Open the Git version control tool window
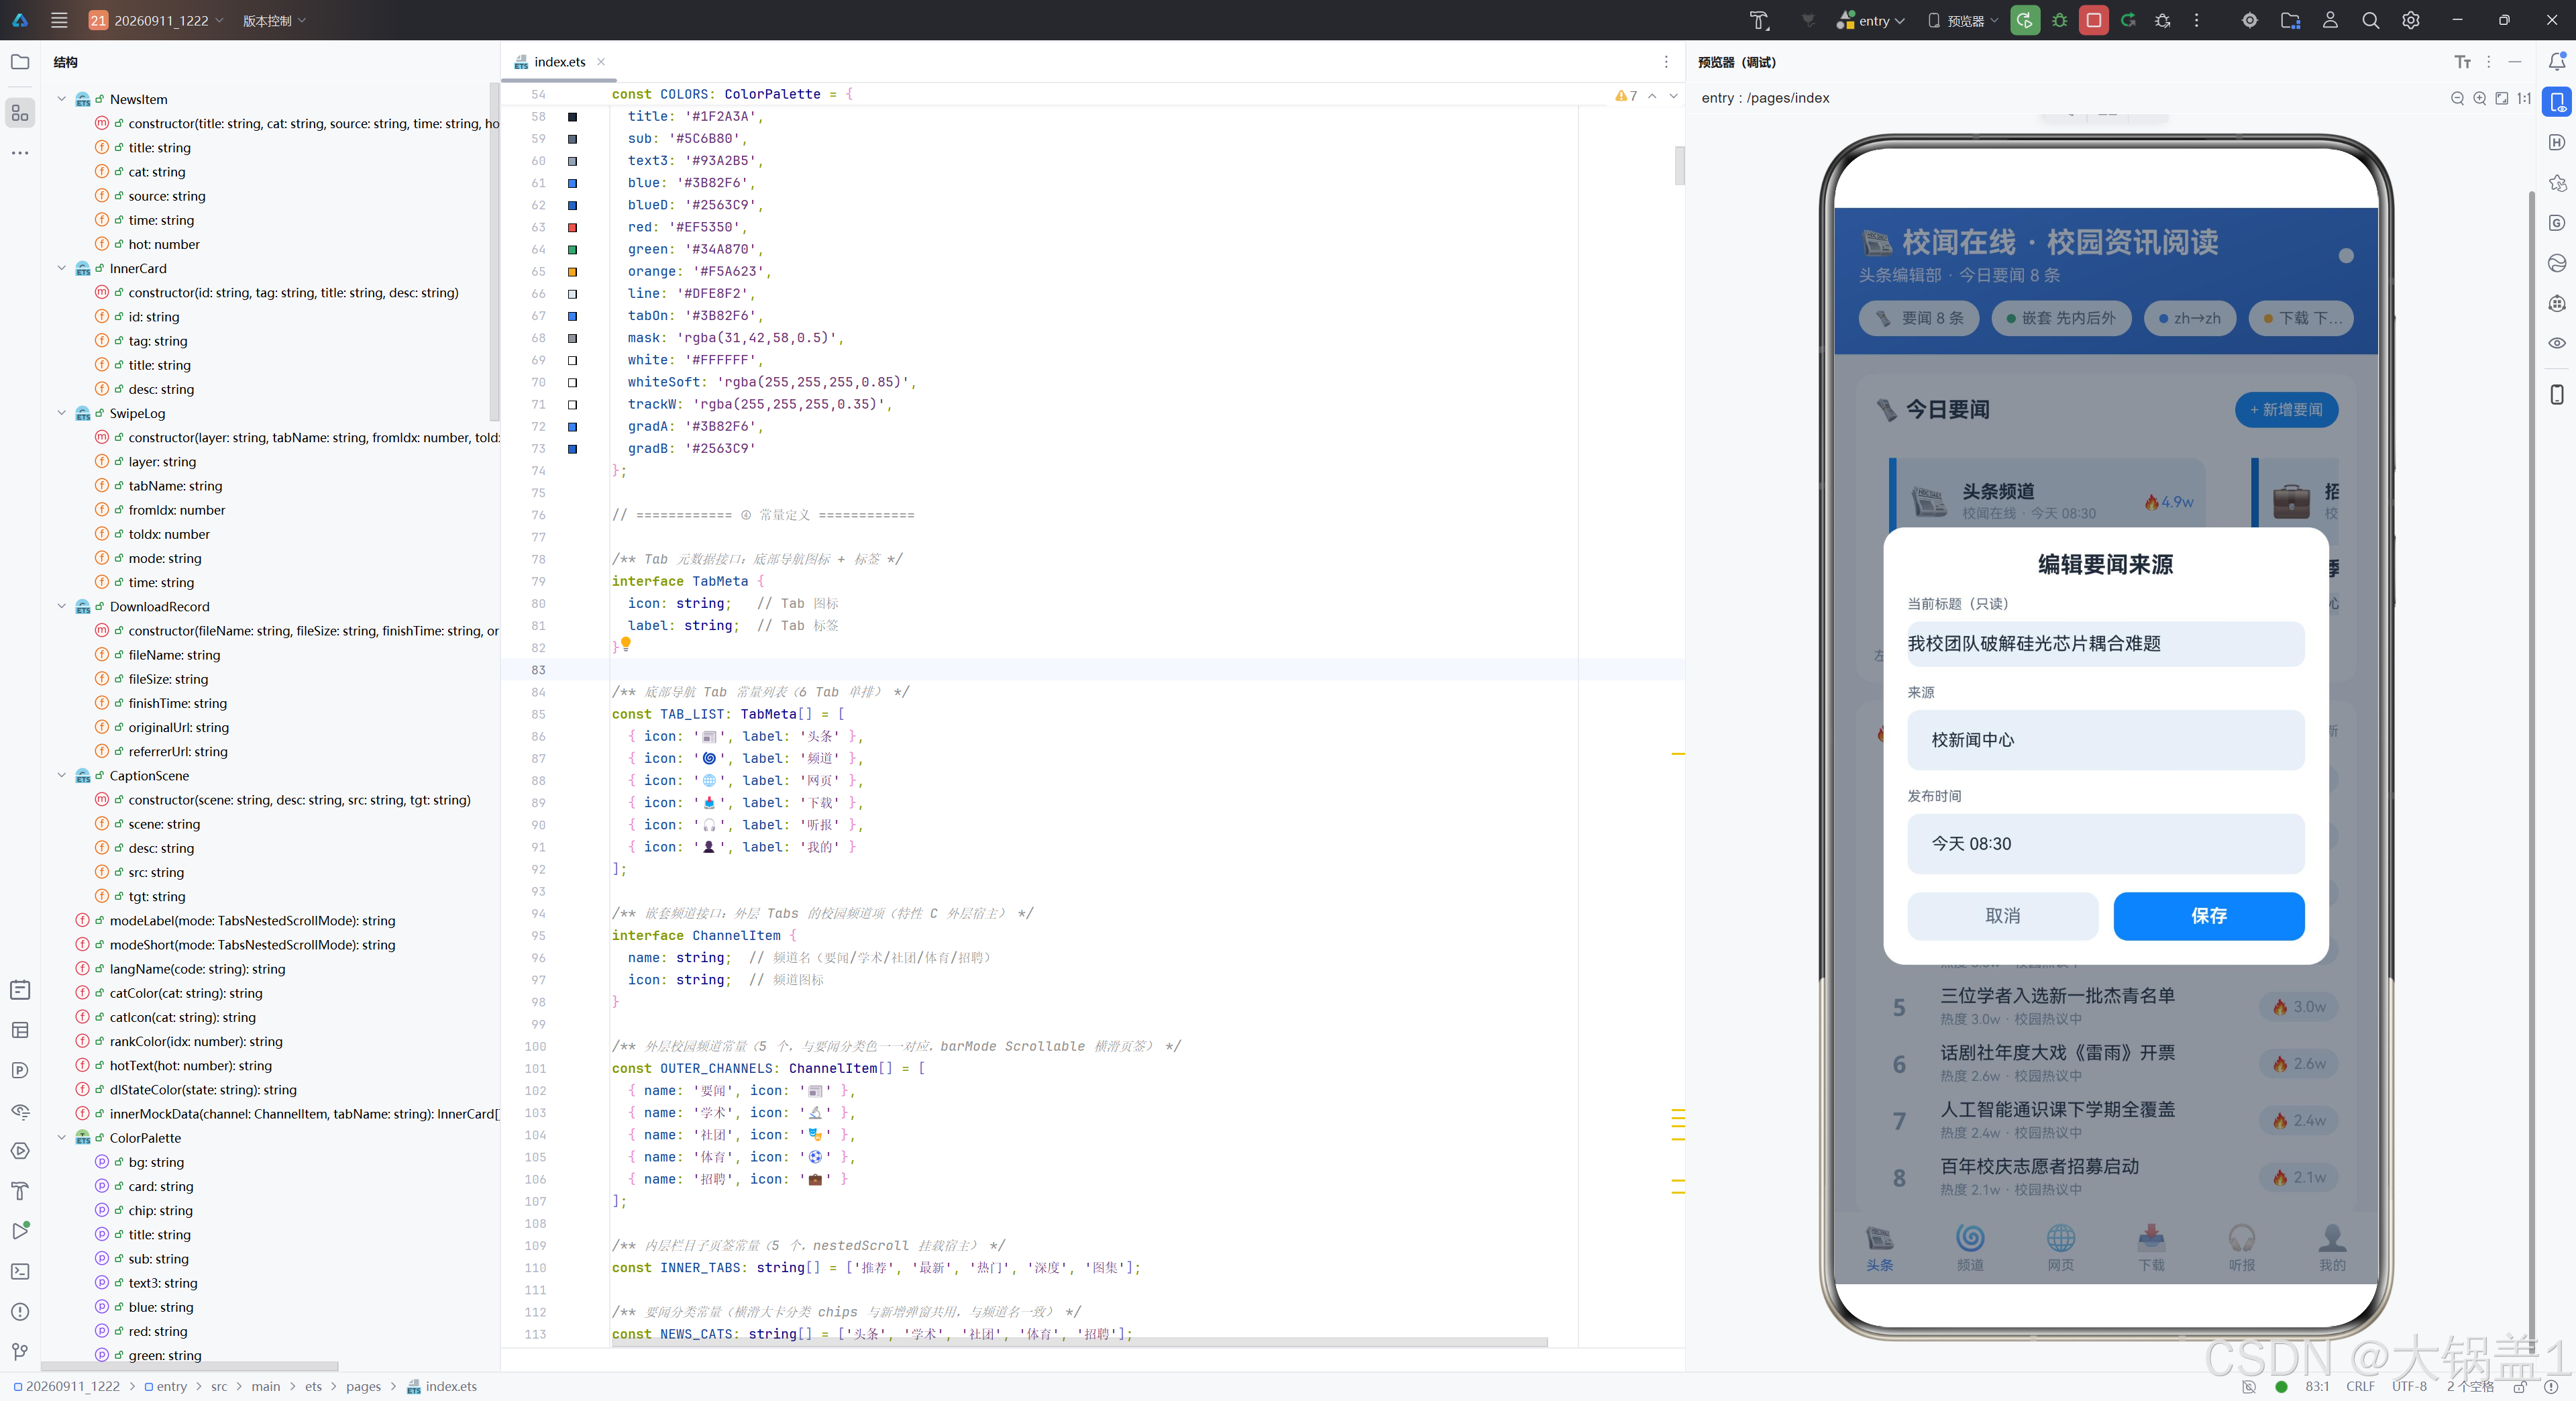2576x1401 pixels. click(x=20, y=1351)
